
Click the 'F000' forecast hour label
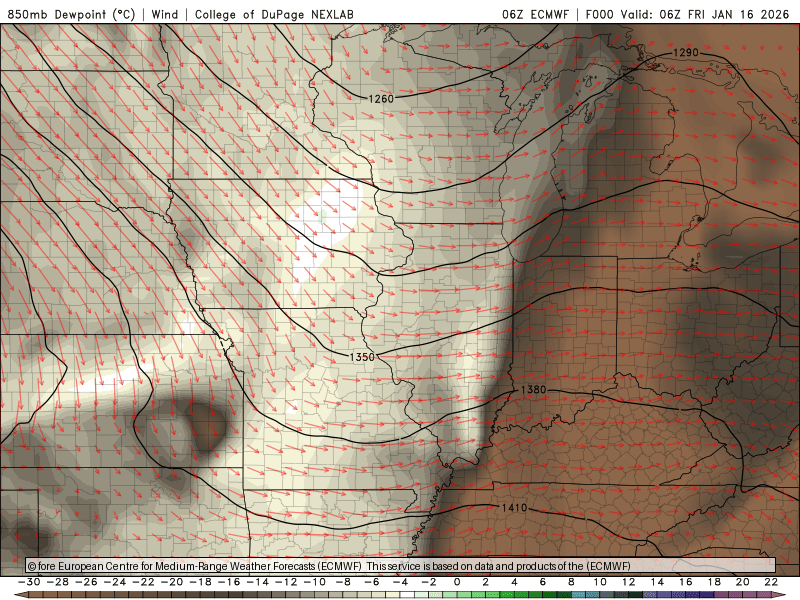[x=599, y=14]
